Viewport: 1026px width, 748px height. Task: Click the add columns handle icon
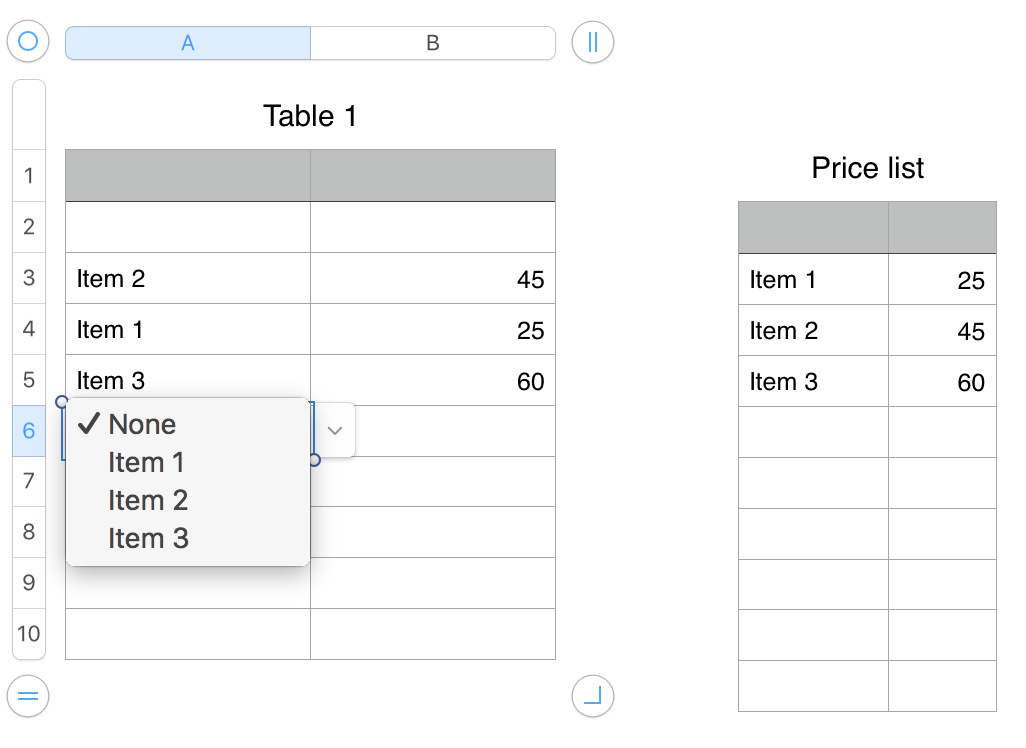[x=593, y=42]
